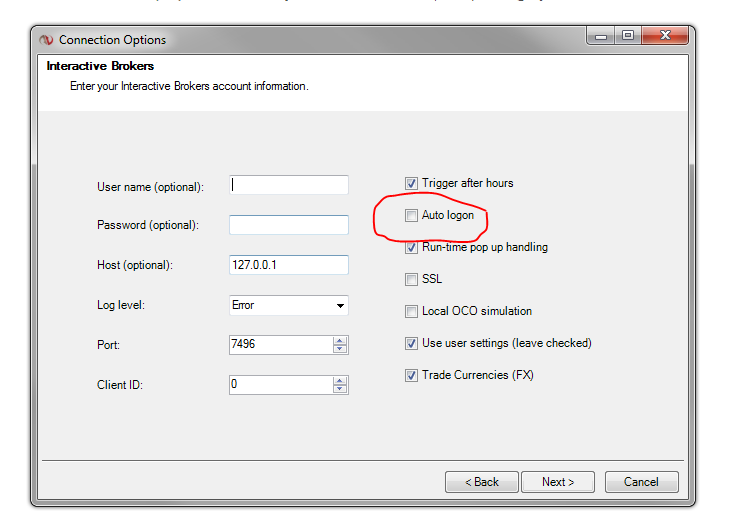
Task: Click the User name input field
Action: pyautogui.click(x=289, y=185)
